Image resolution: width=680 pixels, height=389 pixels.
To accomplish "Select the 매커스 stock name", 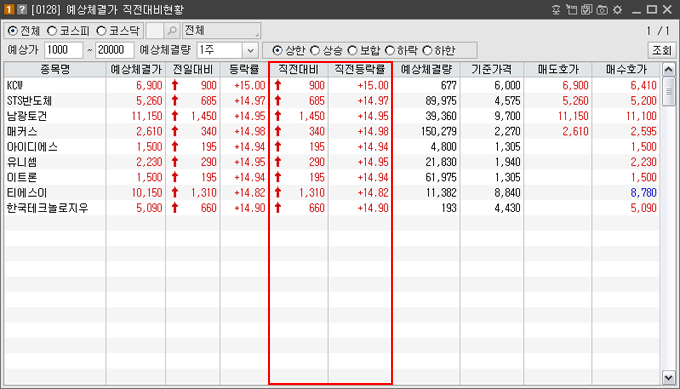I will (x=22, y=131).
